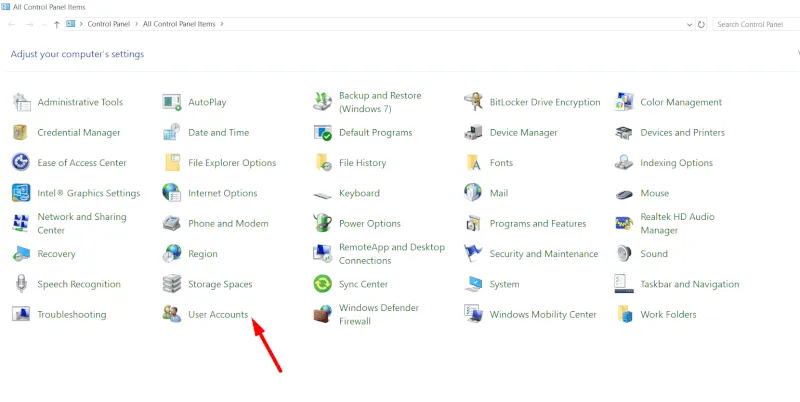Open the Taskbar and Navigation link
The height and width of the screenshot is (402, 800).
point(690,284)
